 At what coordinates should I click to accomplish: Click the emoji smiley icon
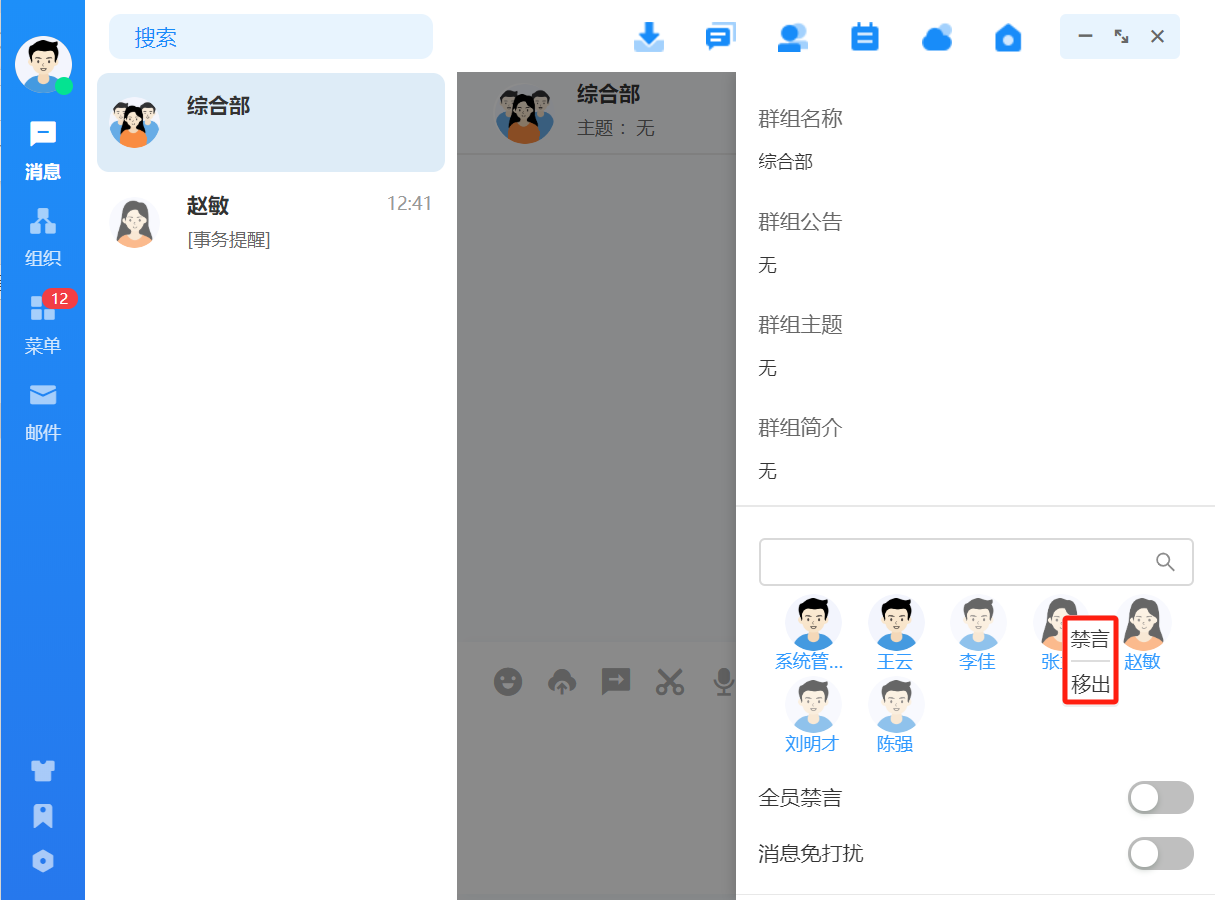[x=508, y=682]
